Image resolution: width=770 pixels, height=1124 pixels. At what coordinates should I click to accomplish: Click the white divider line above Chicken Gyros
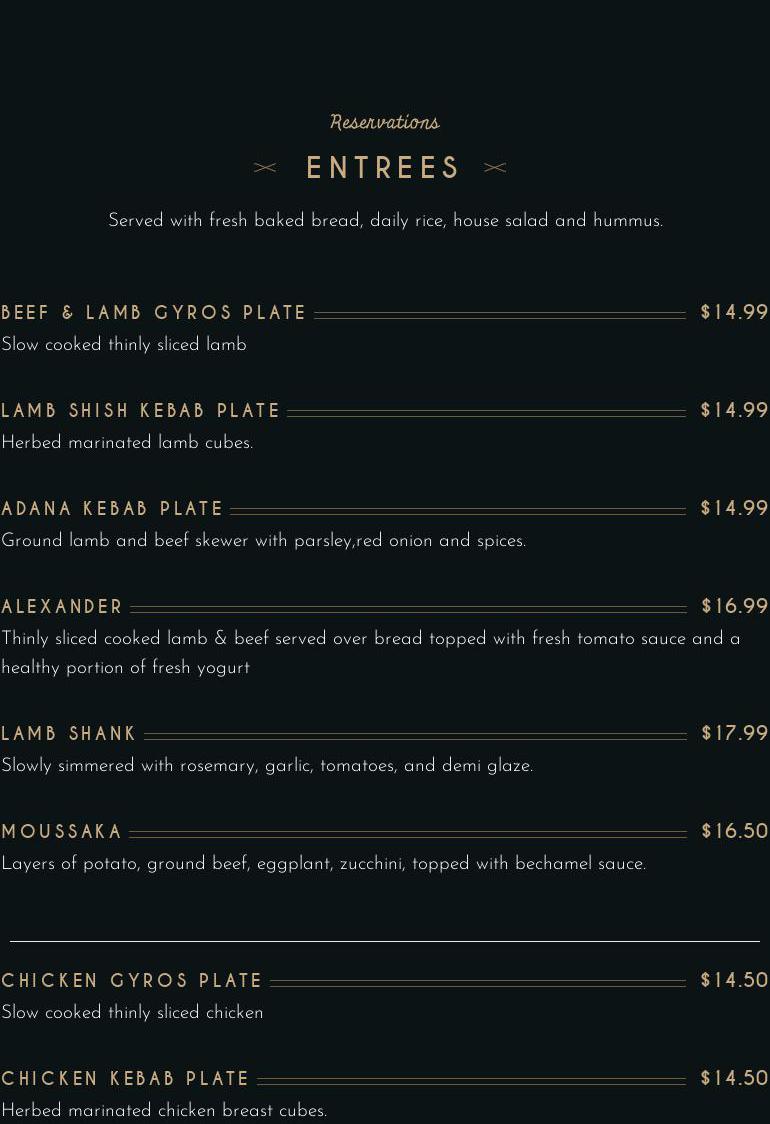385,941
